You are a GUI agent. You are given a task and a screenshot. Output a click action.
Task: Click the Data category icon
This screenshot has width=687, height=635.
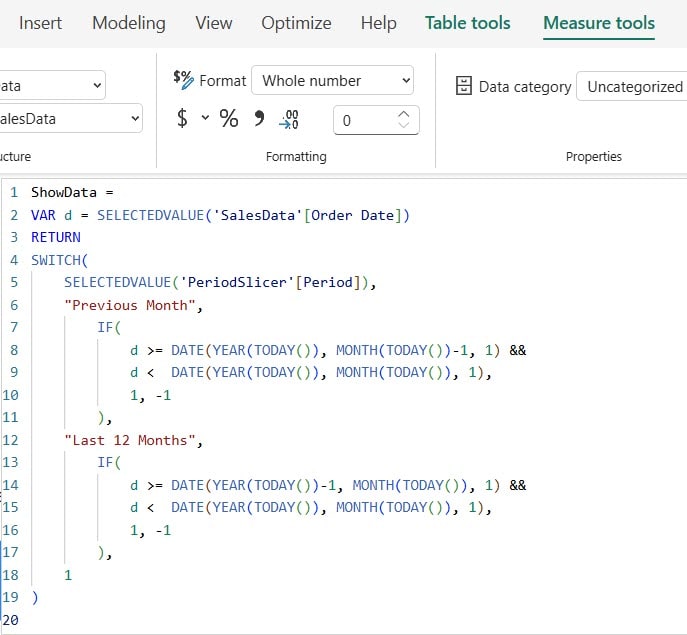[x=464, y=85]
